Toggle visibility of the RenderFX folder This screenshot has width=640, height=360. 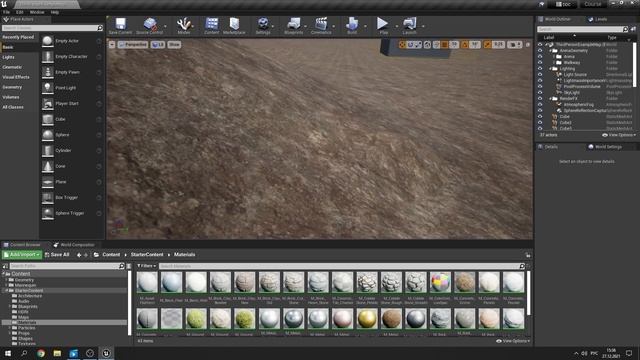click(540, 98)
